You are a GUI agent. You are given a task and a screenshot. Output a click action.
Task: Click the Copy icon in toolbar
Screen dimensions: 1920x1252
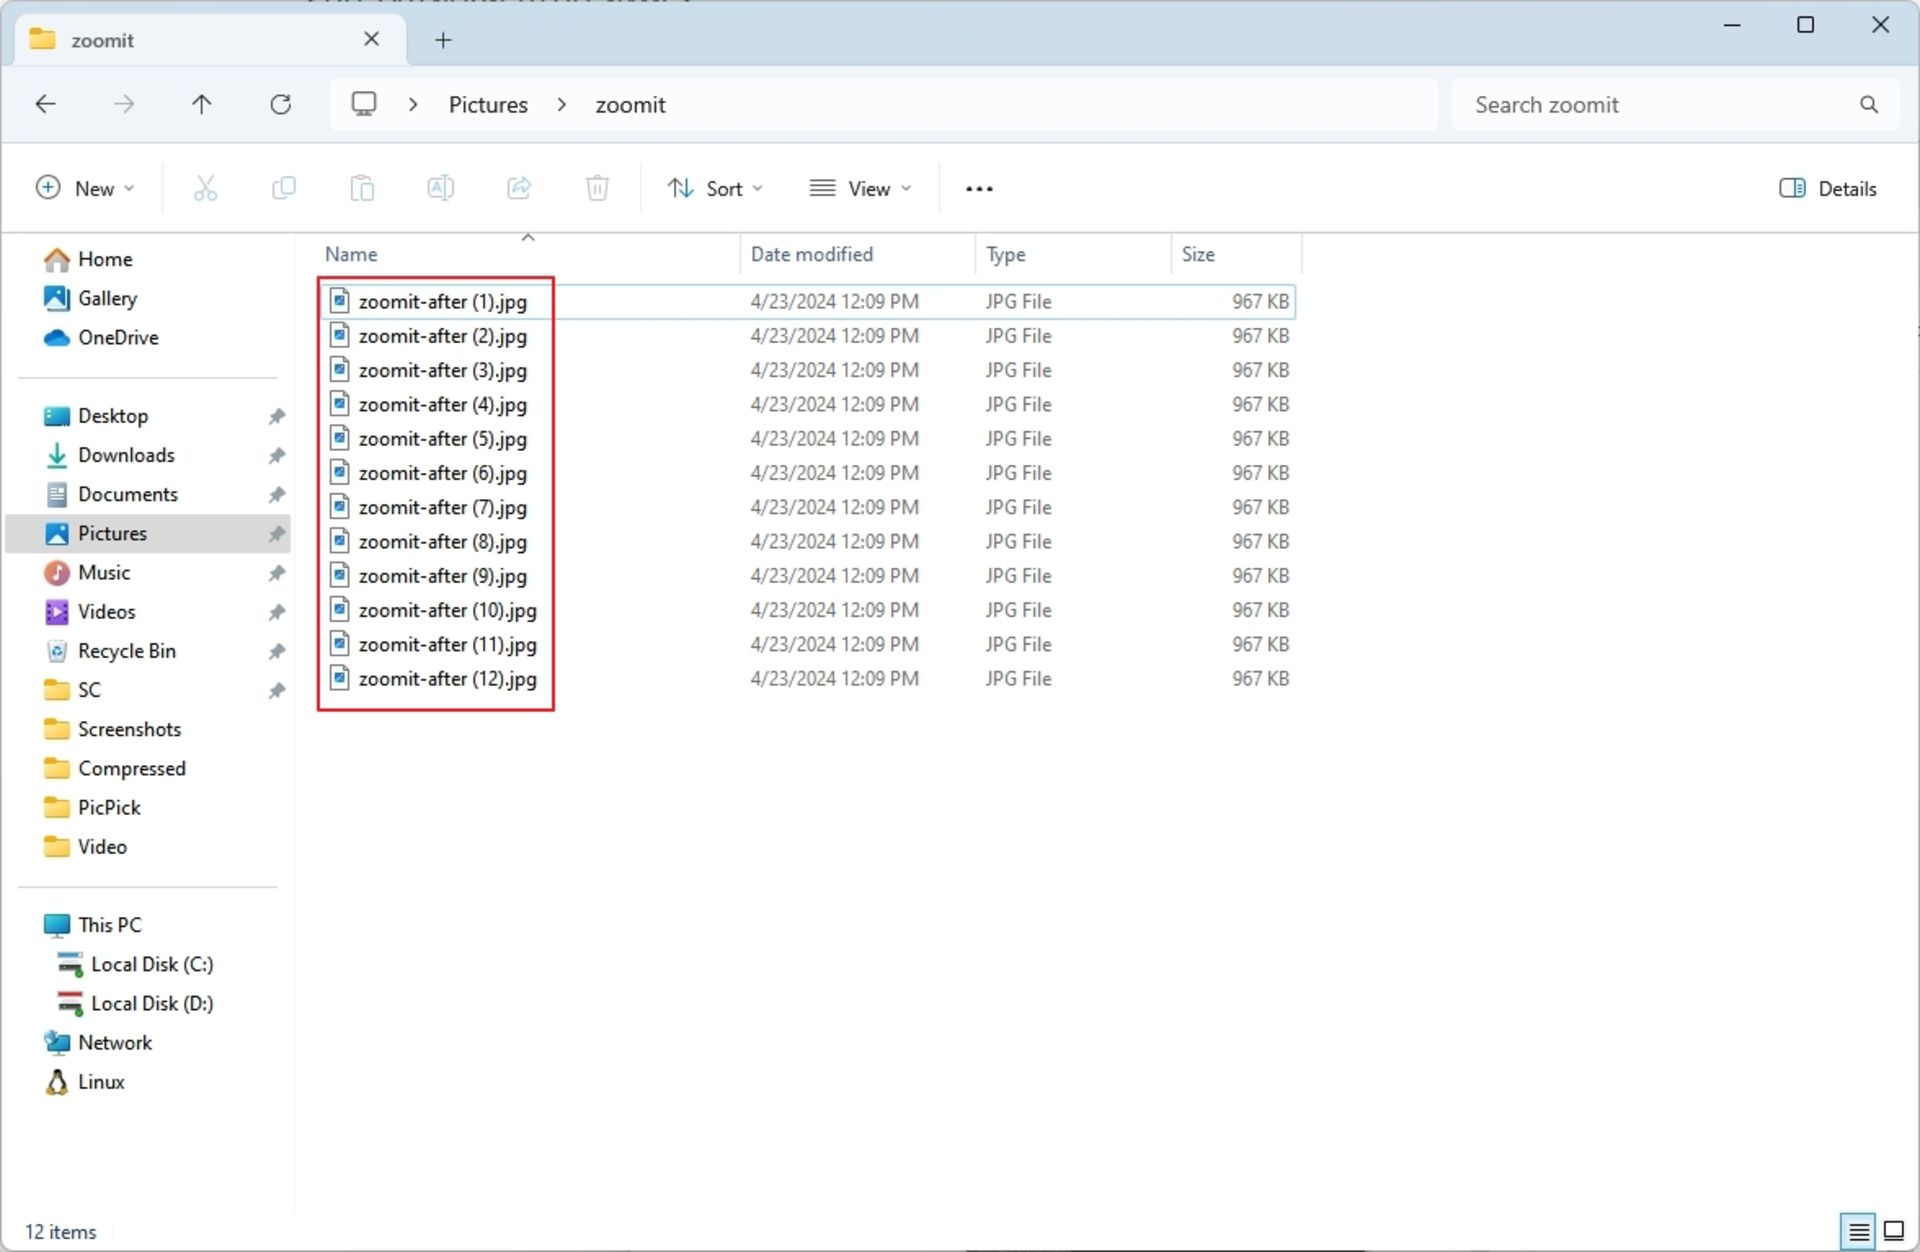tap(283, 187)
